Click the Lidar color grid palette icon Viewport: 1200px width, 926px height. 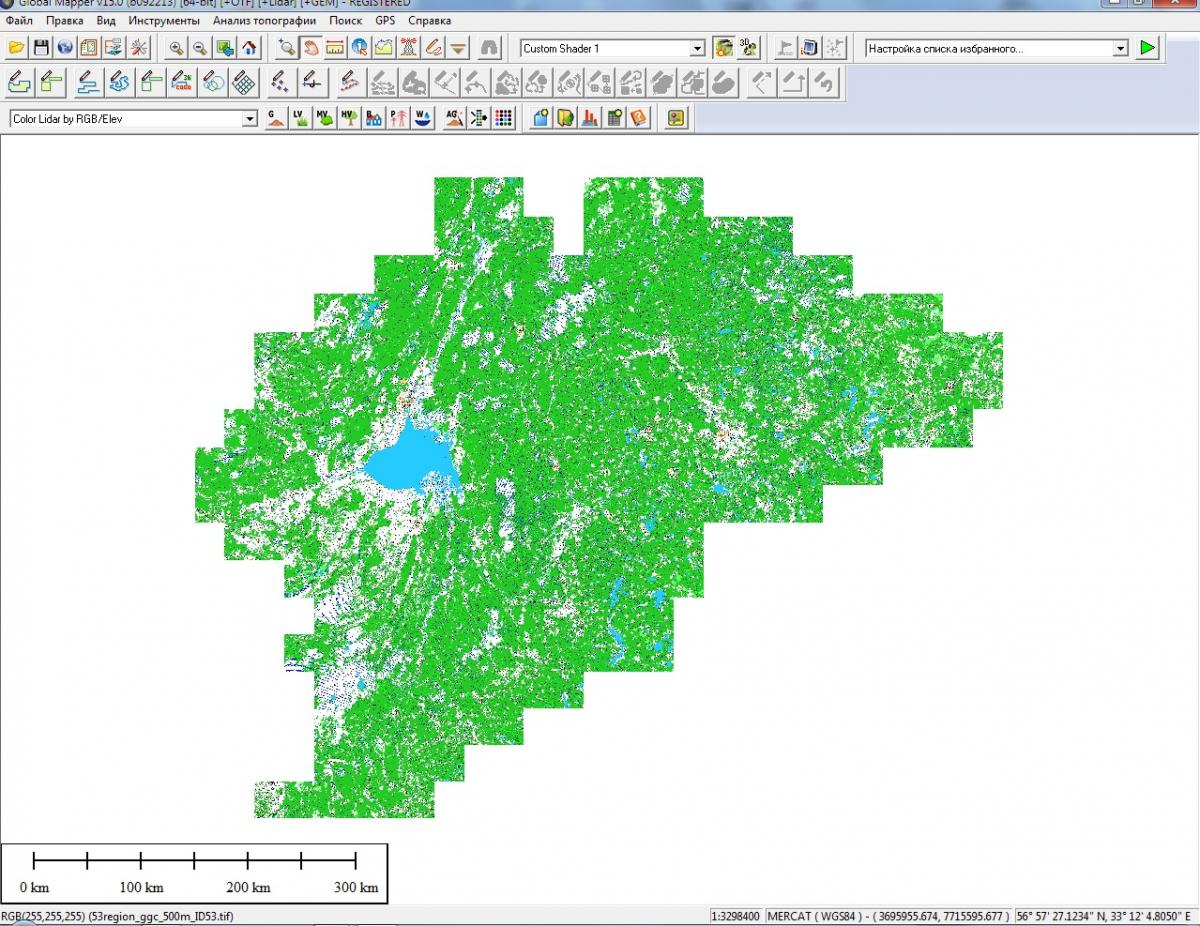tap(504, 118)
